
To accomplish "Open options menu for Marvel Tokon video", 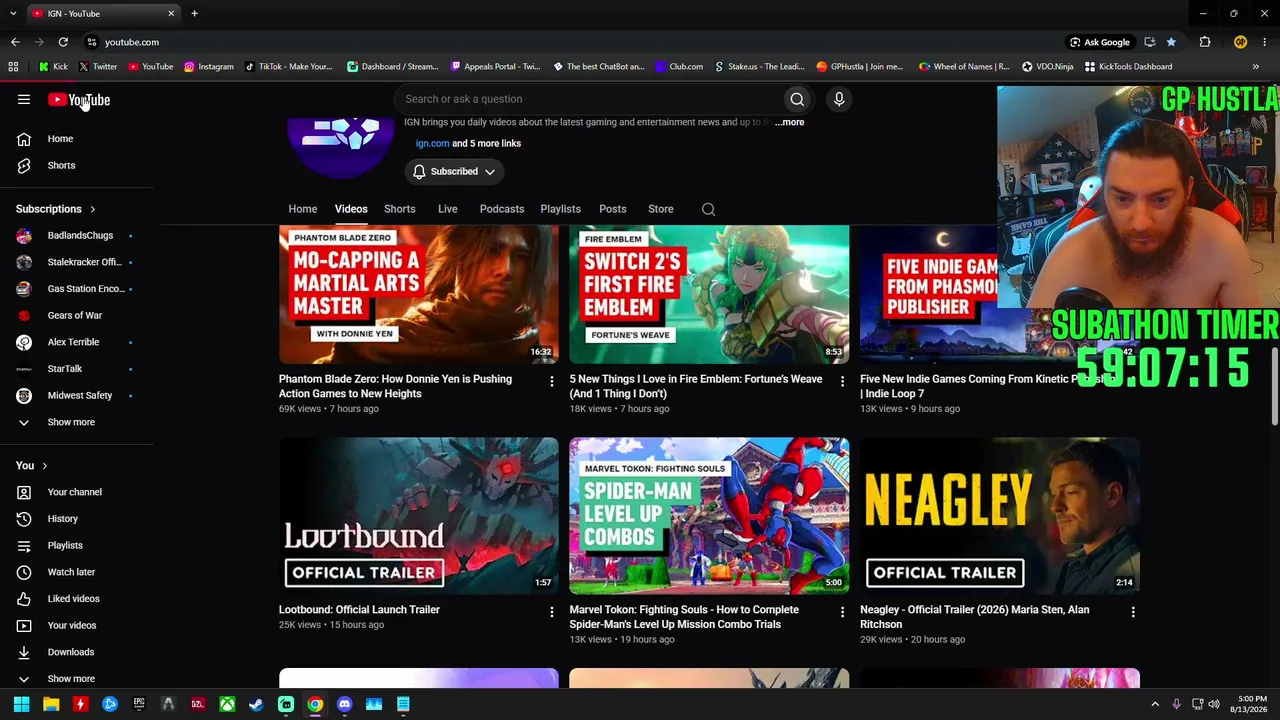I will [x=842, y=611].
